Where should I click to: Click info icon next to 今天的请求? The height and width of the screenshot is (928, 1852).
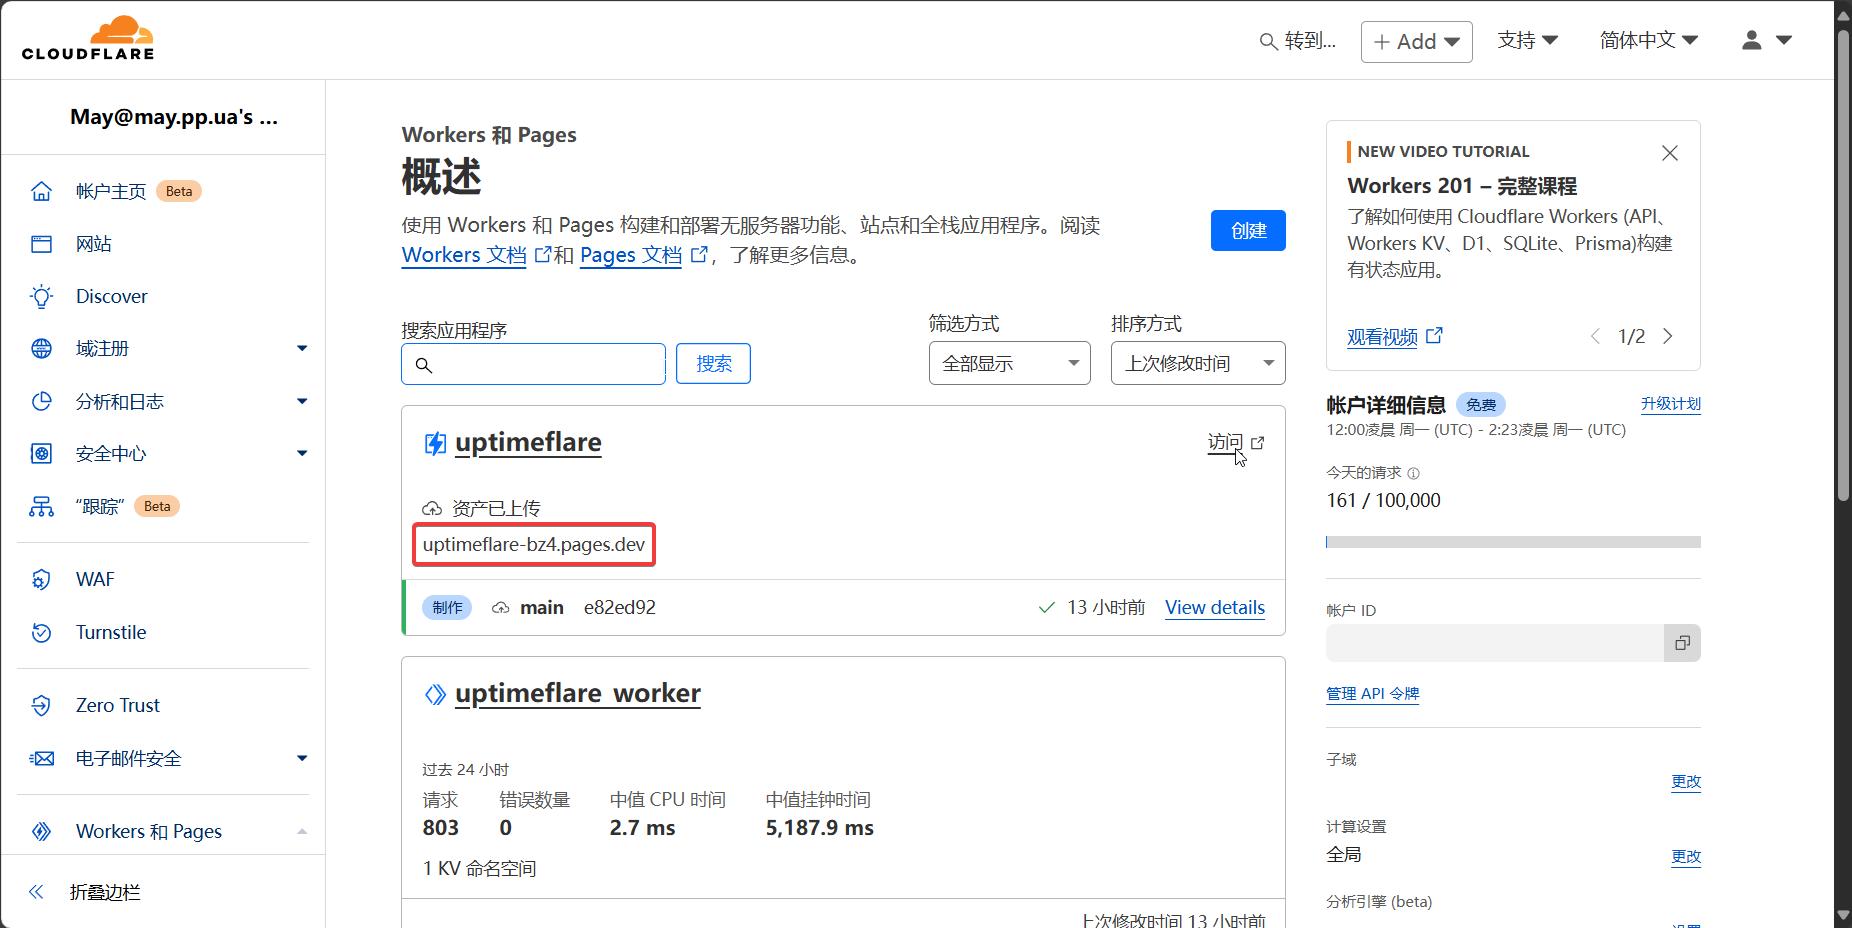(1413, 473)
